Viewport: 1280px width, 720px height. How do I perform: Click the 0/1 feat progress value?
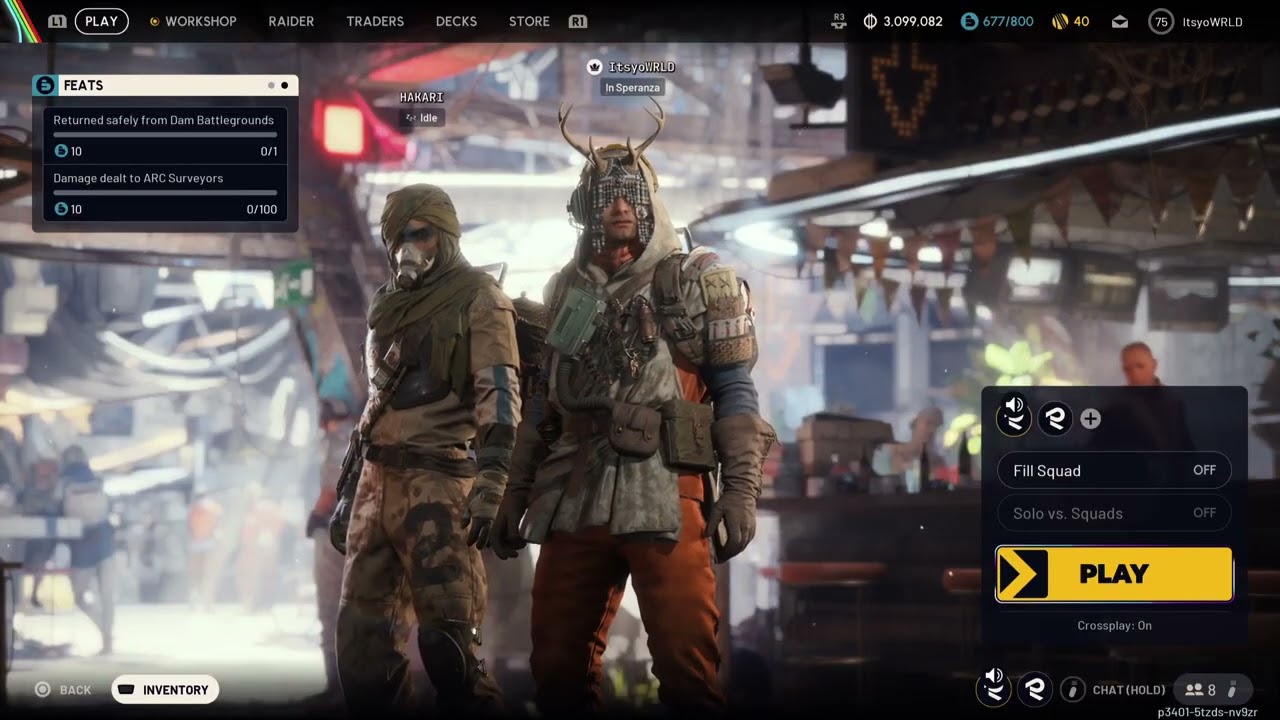[269, 151]
